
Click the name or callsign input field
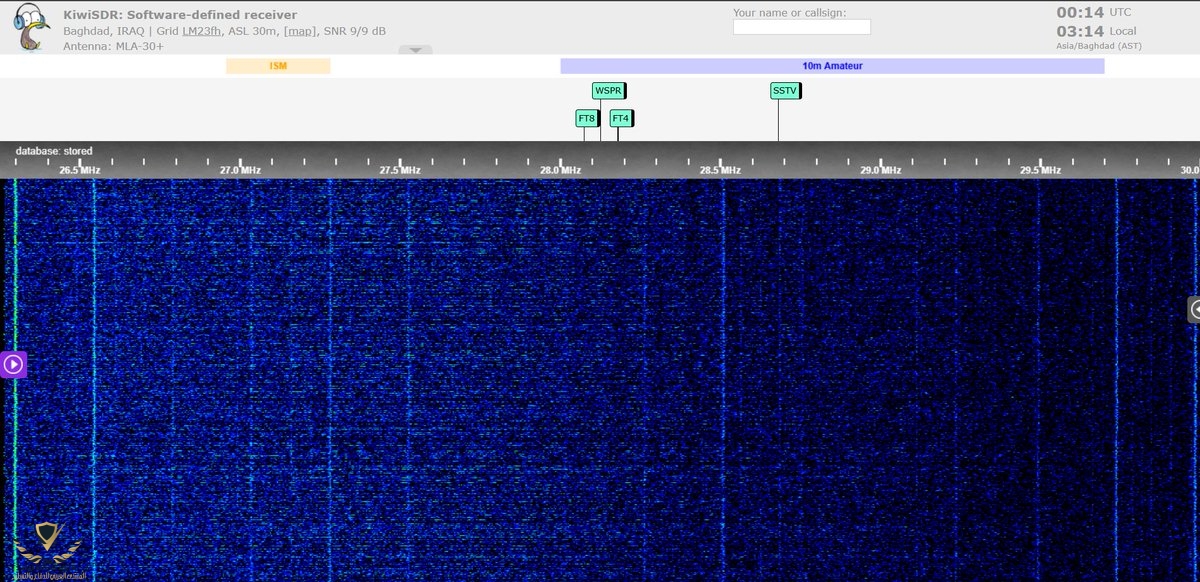[801, 28]
